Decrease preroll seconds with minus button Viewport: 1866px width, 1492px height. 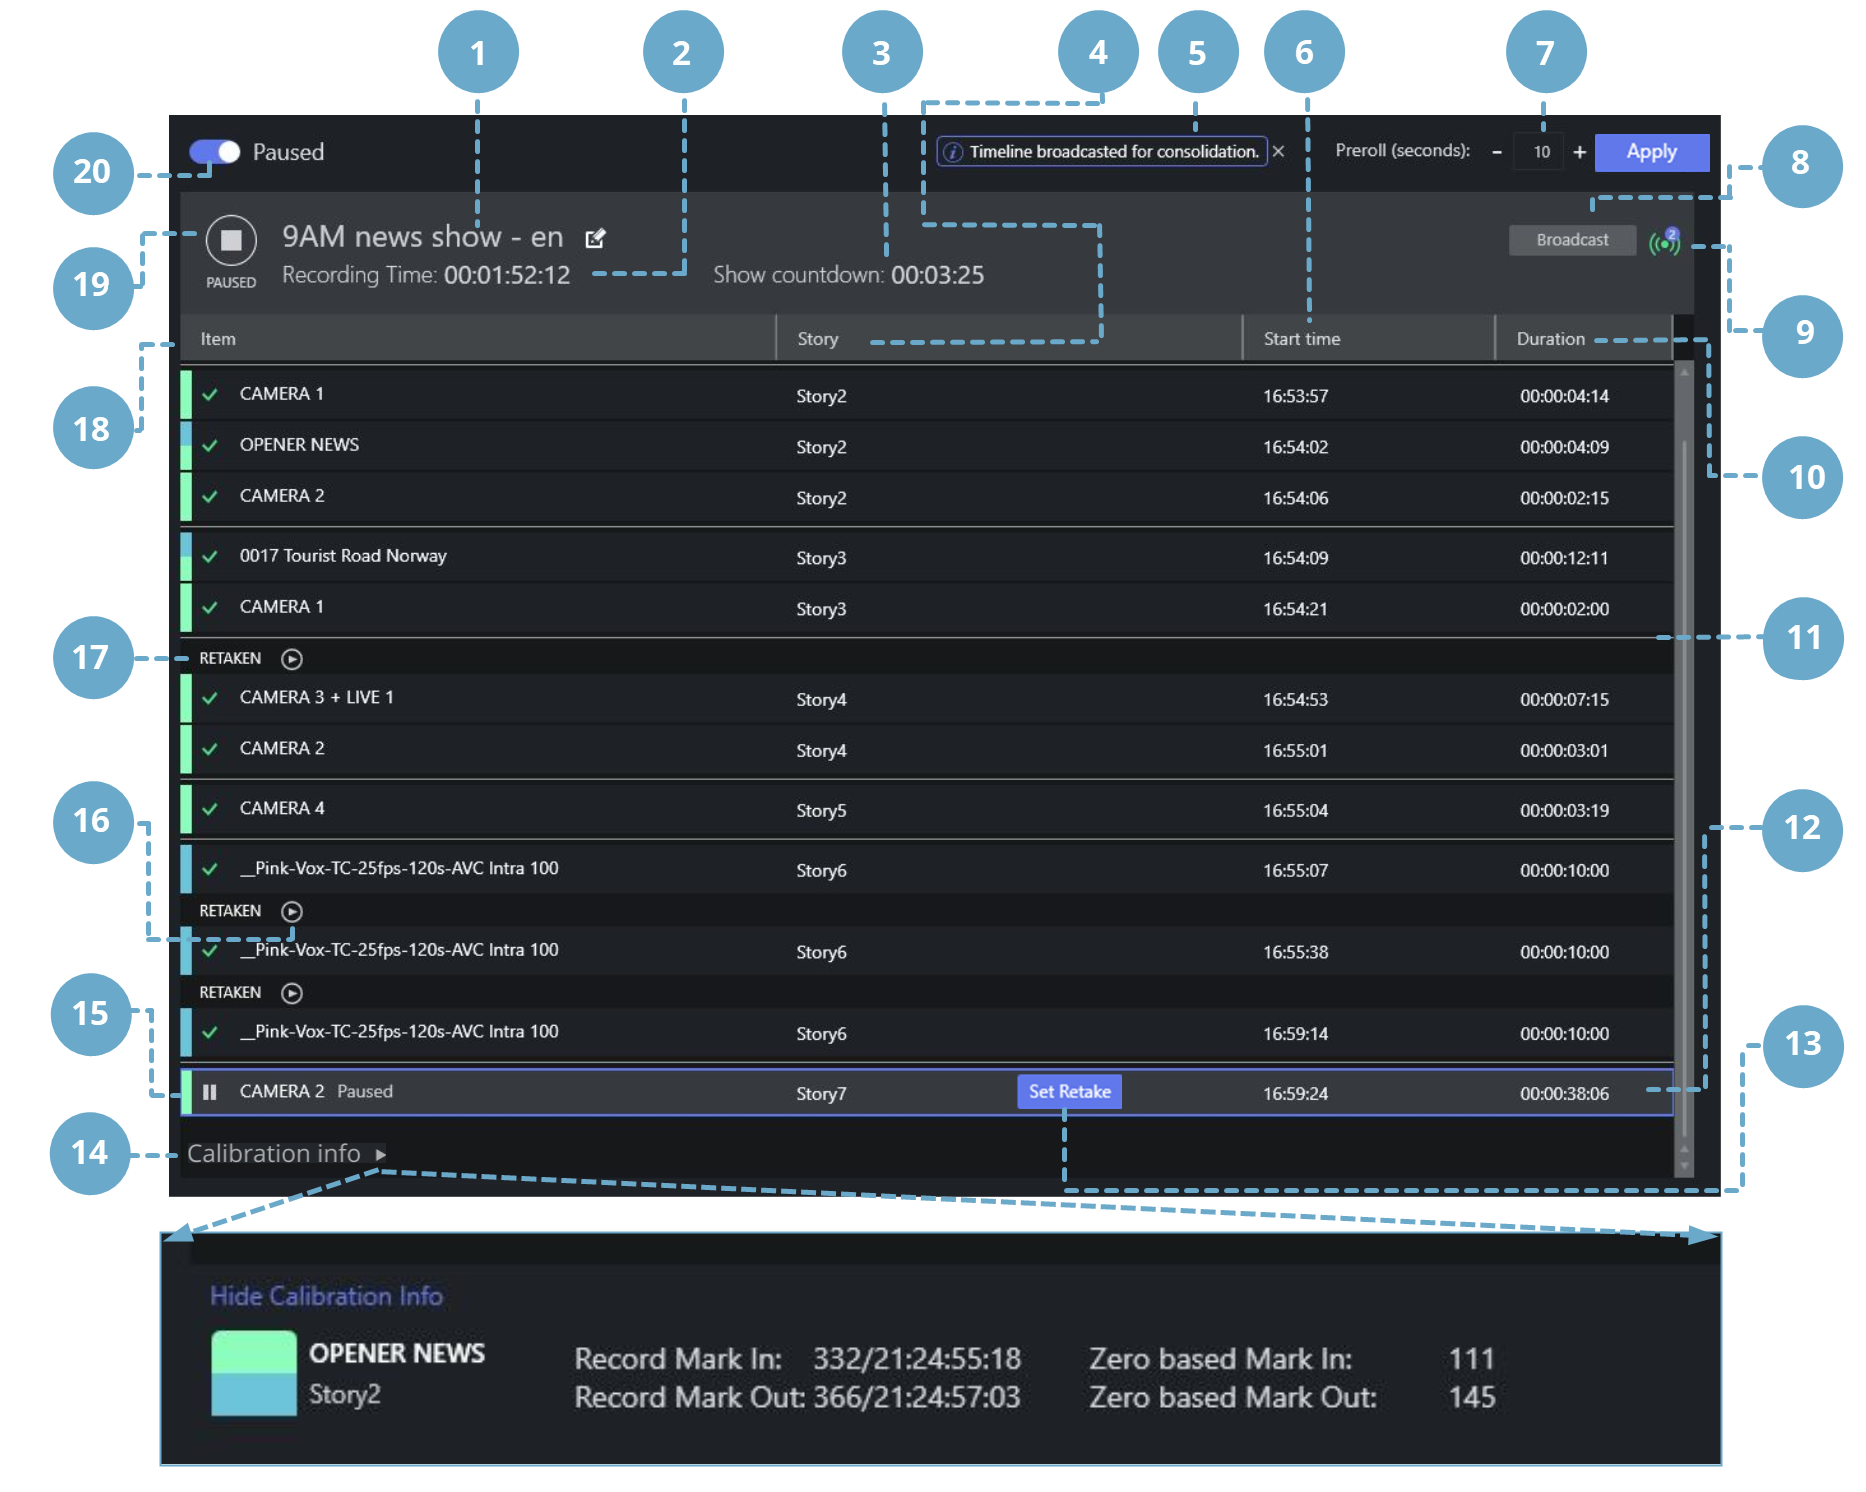[1497, 152]
